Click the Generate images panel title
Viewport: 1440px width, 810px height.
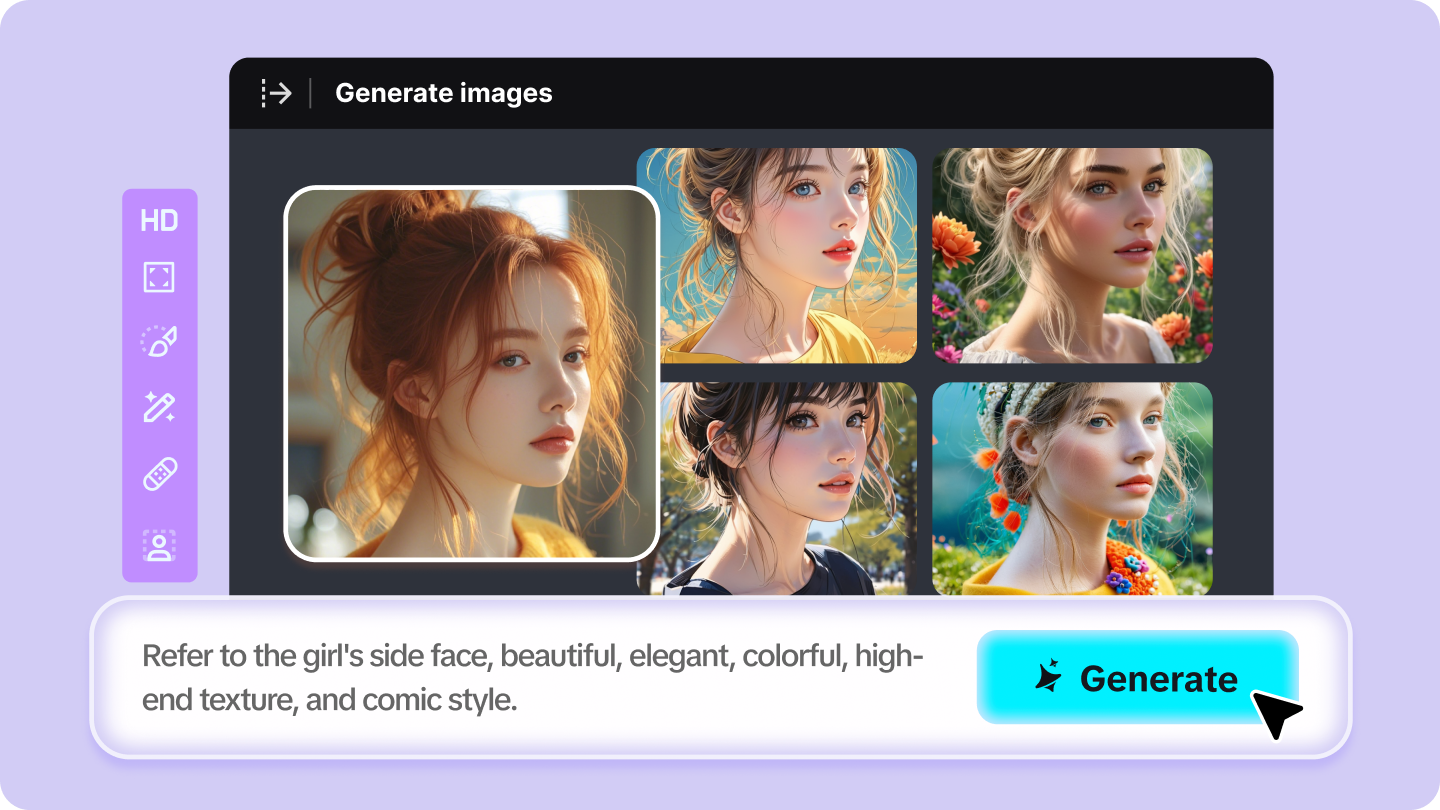coord(444,93)
